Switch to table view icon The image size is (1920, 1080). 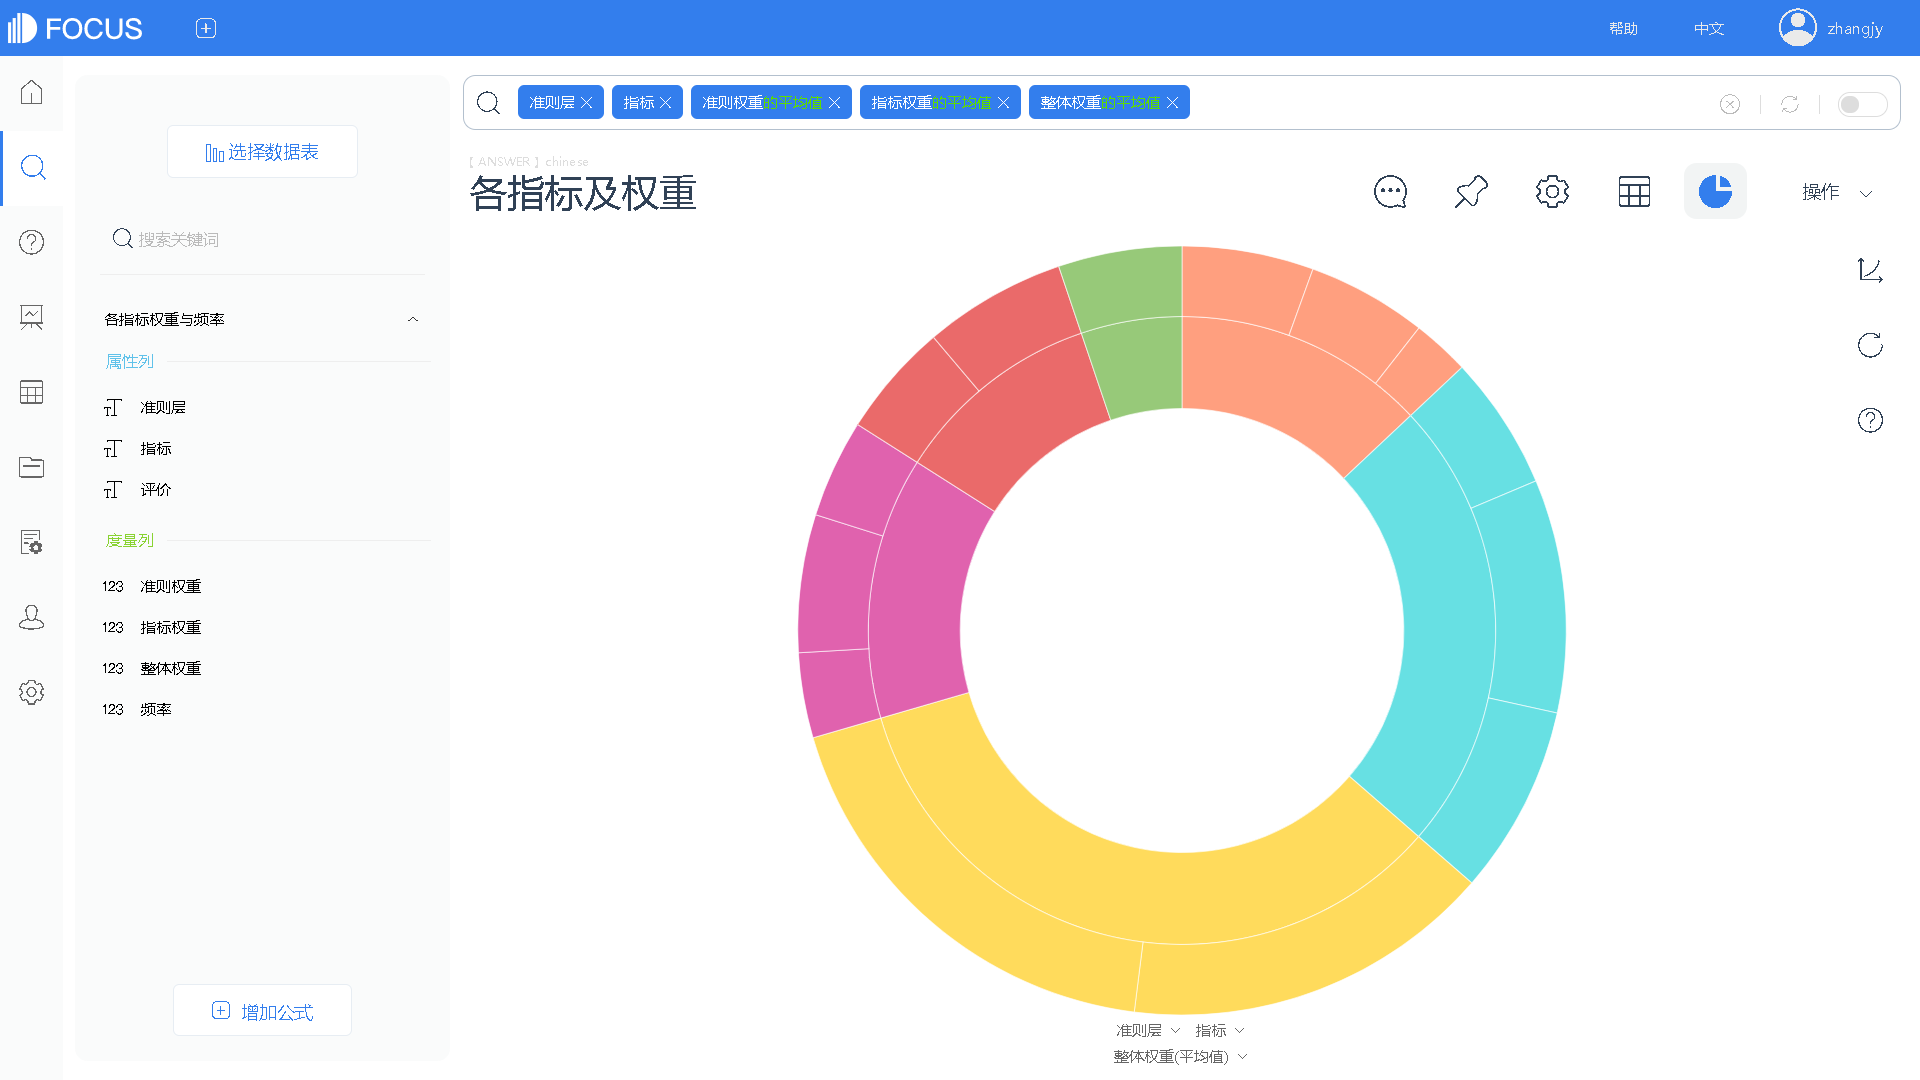pyautogui.click(x=1634, y=192)
